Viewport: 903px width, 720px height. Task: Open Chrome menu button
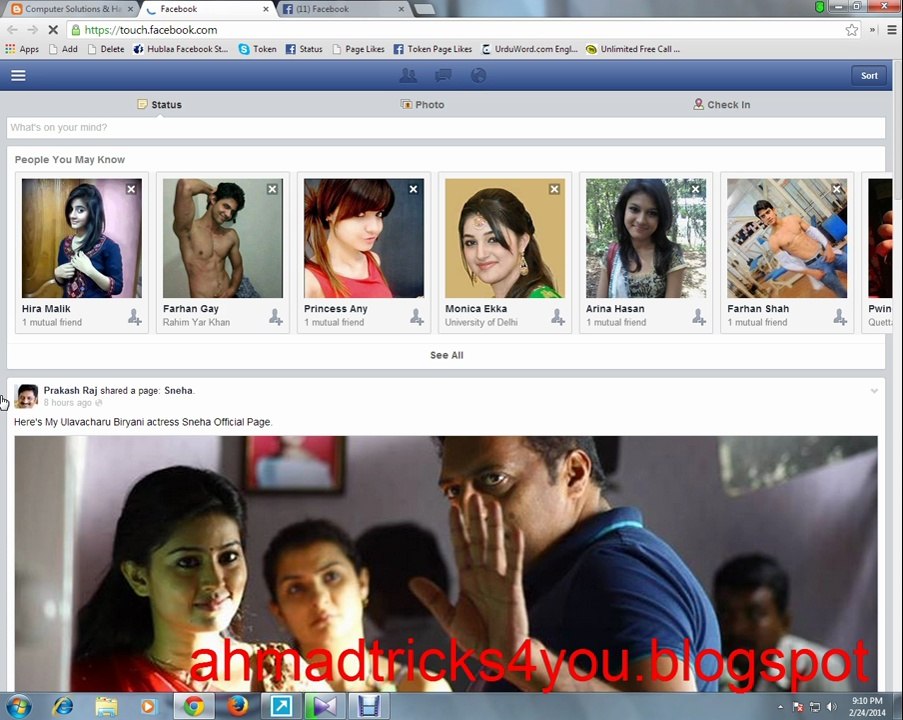891,30
